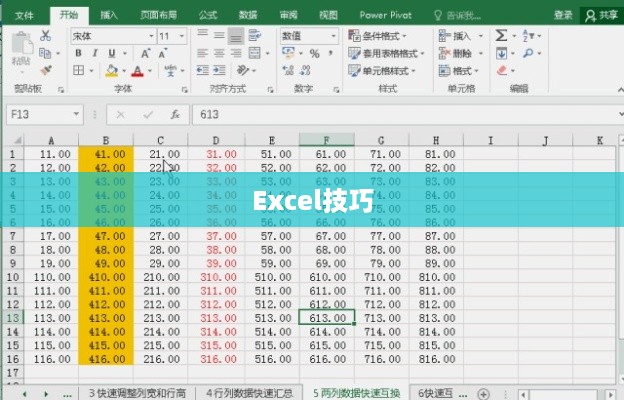Click the 登录 sign-in link
The width and height of the screenshot is (624, 400).
pos(564,15)
